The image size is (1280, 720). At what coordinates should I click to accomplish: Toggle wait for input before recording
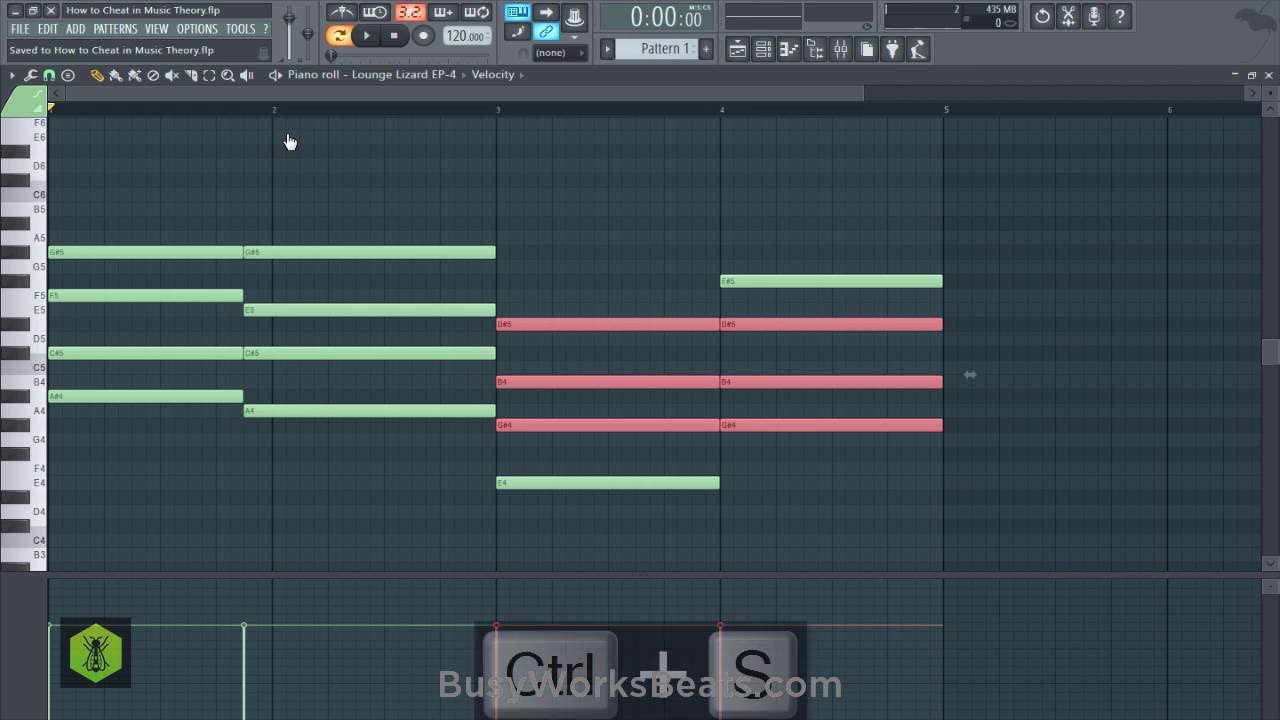375,13
